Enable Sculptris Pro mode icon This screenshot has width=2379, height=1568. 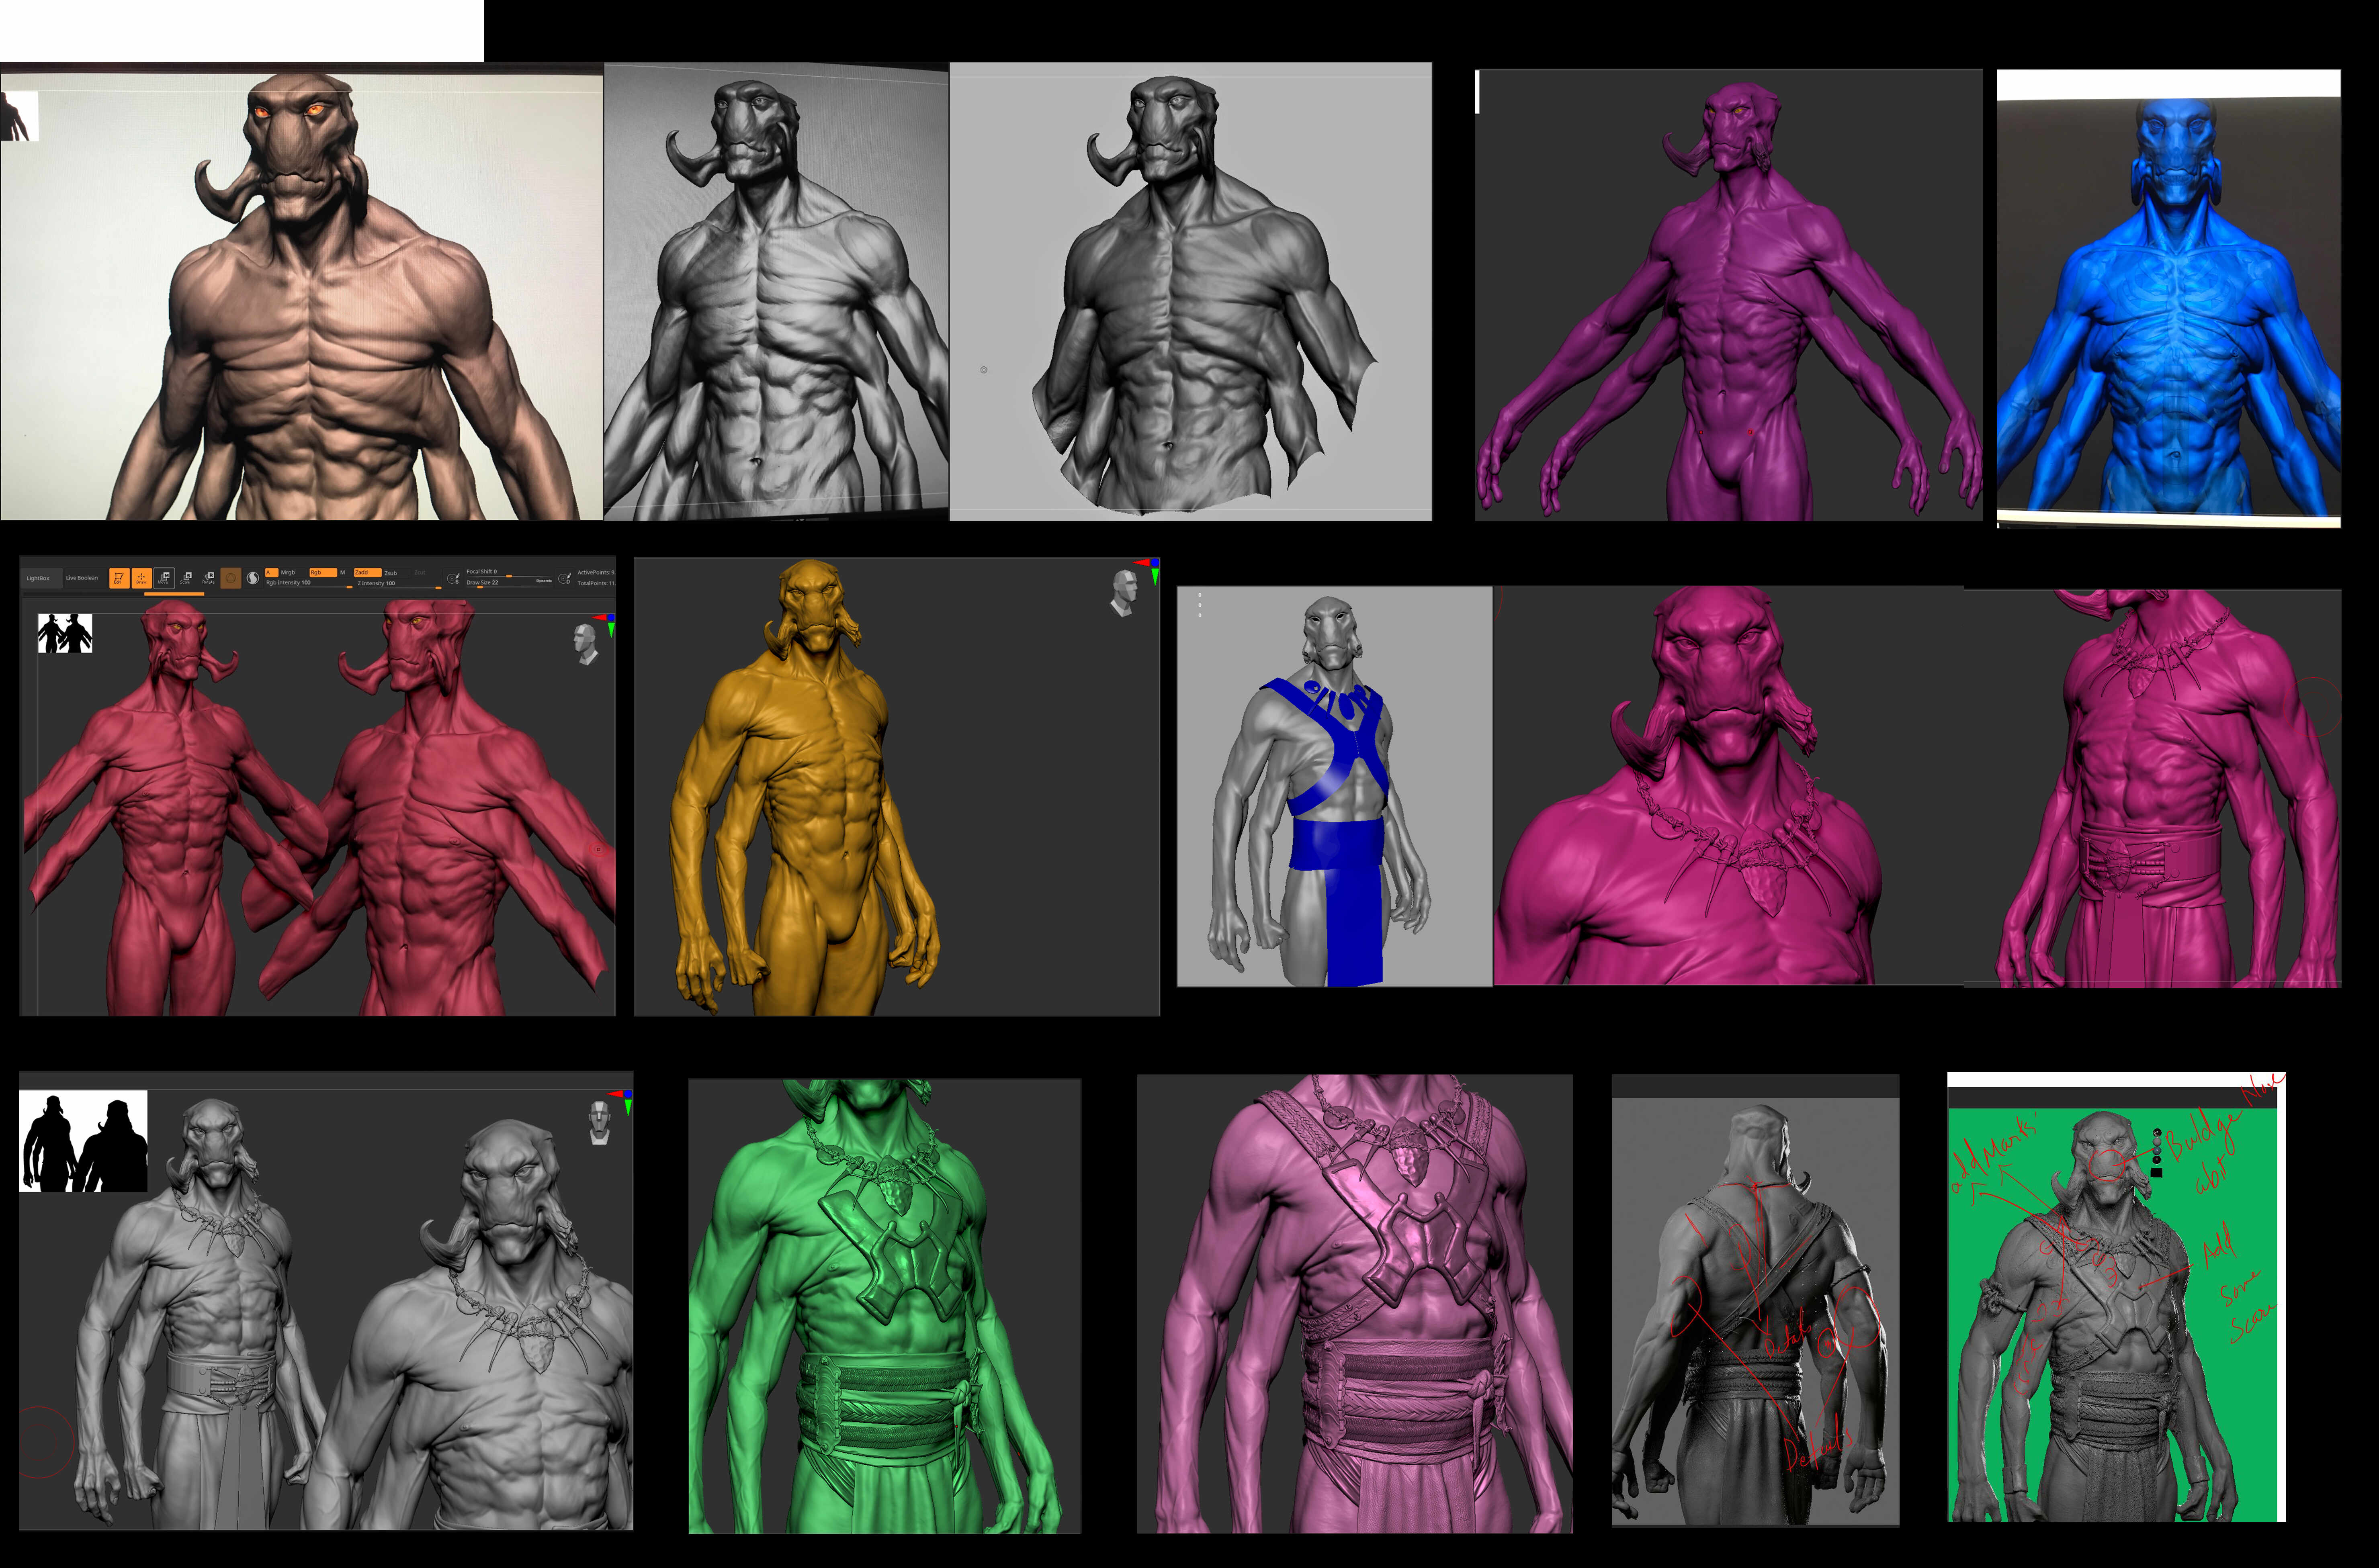pos(253,578)
